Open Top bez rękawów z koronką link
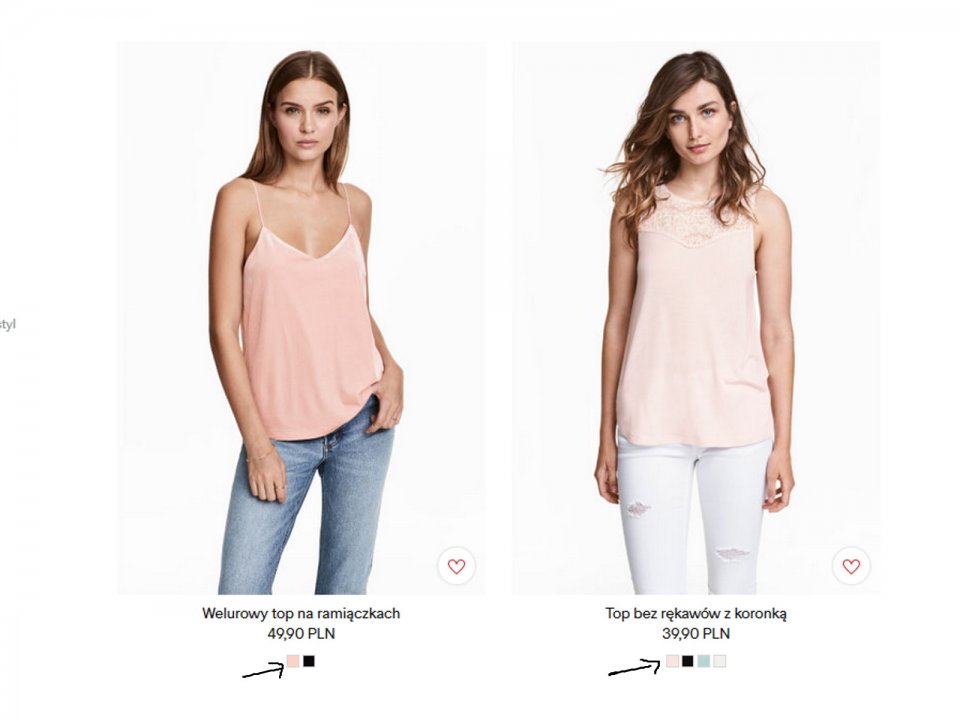Image resolution: width=960 pixels, height=720 pixels. [x=696, y=613]
